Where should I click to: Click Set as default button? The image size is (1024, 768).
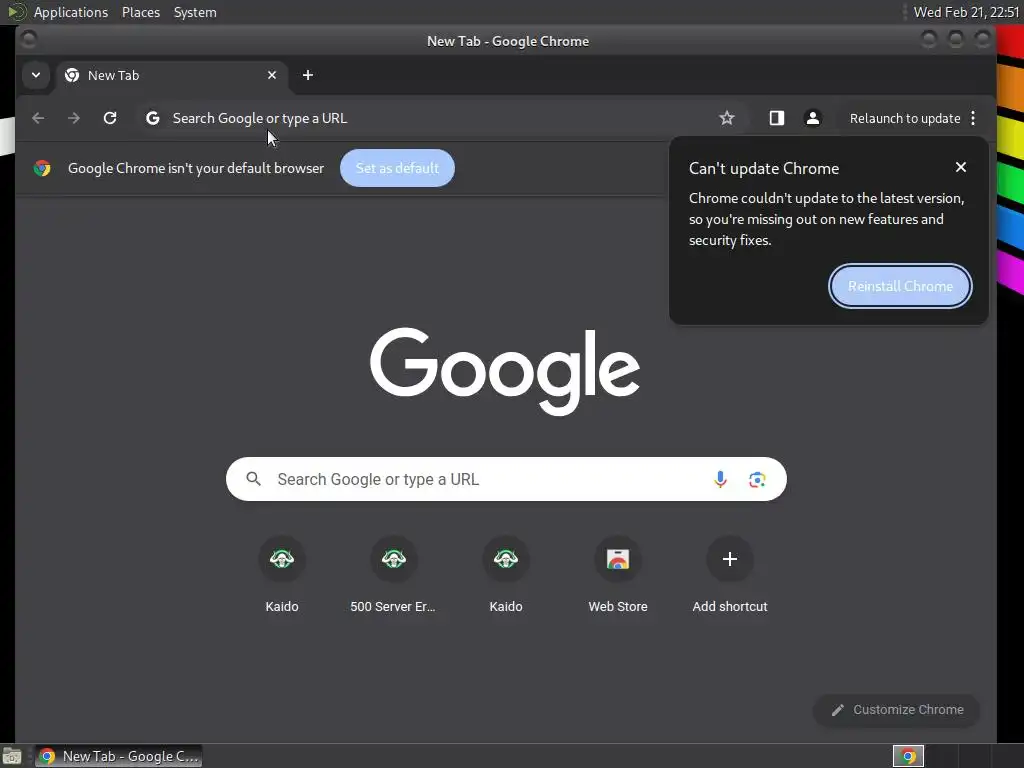click(x=397, y=168)
